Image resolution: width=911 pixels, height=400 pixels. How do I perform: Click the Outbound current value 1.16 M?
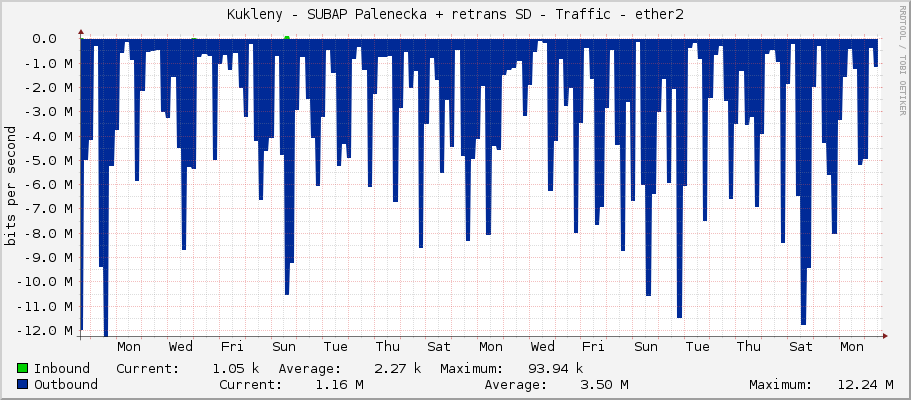coord(339,384)
